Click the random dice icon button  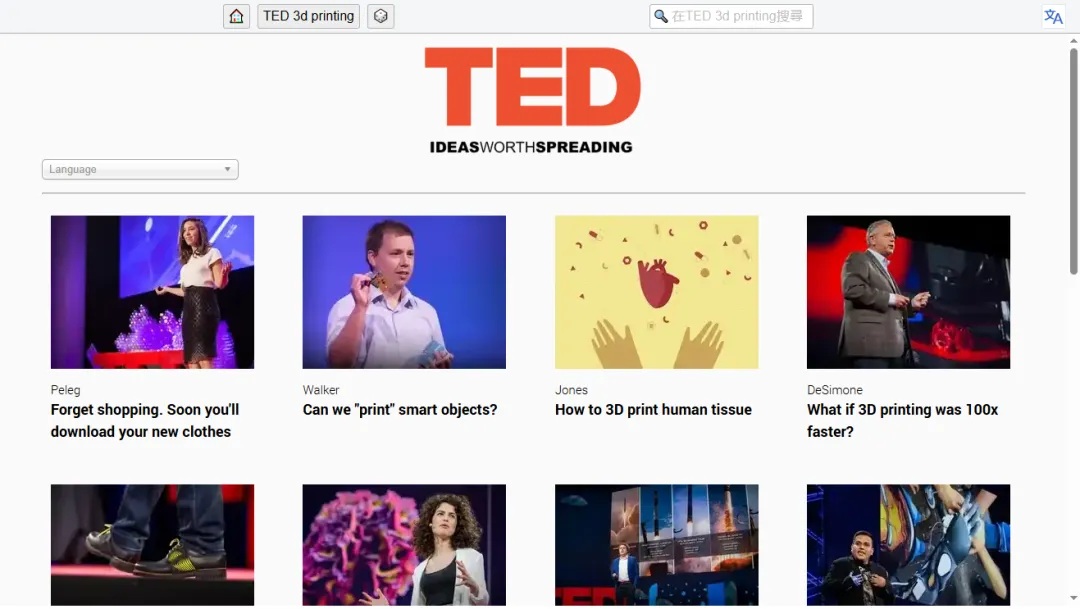click(380, 16)
